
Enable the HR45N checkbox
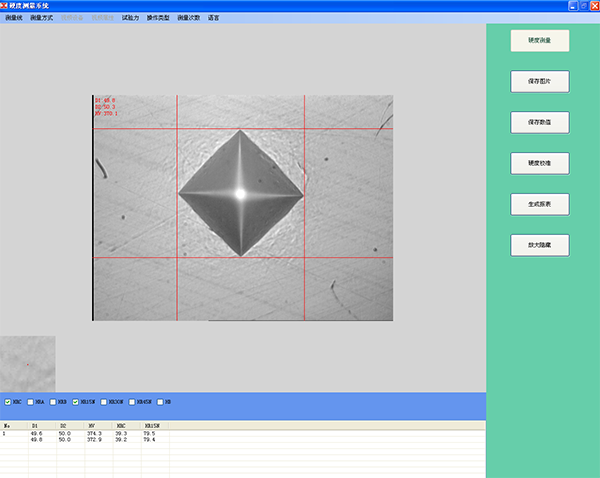pyautogui.click(x=132, y=402)
